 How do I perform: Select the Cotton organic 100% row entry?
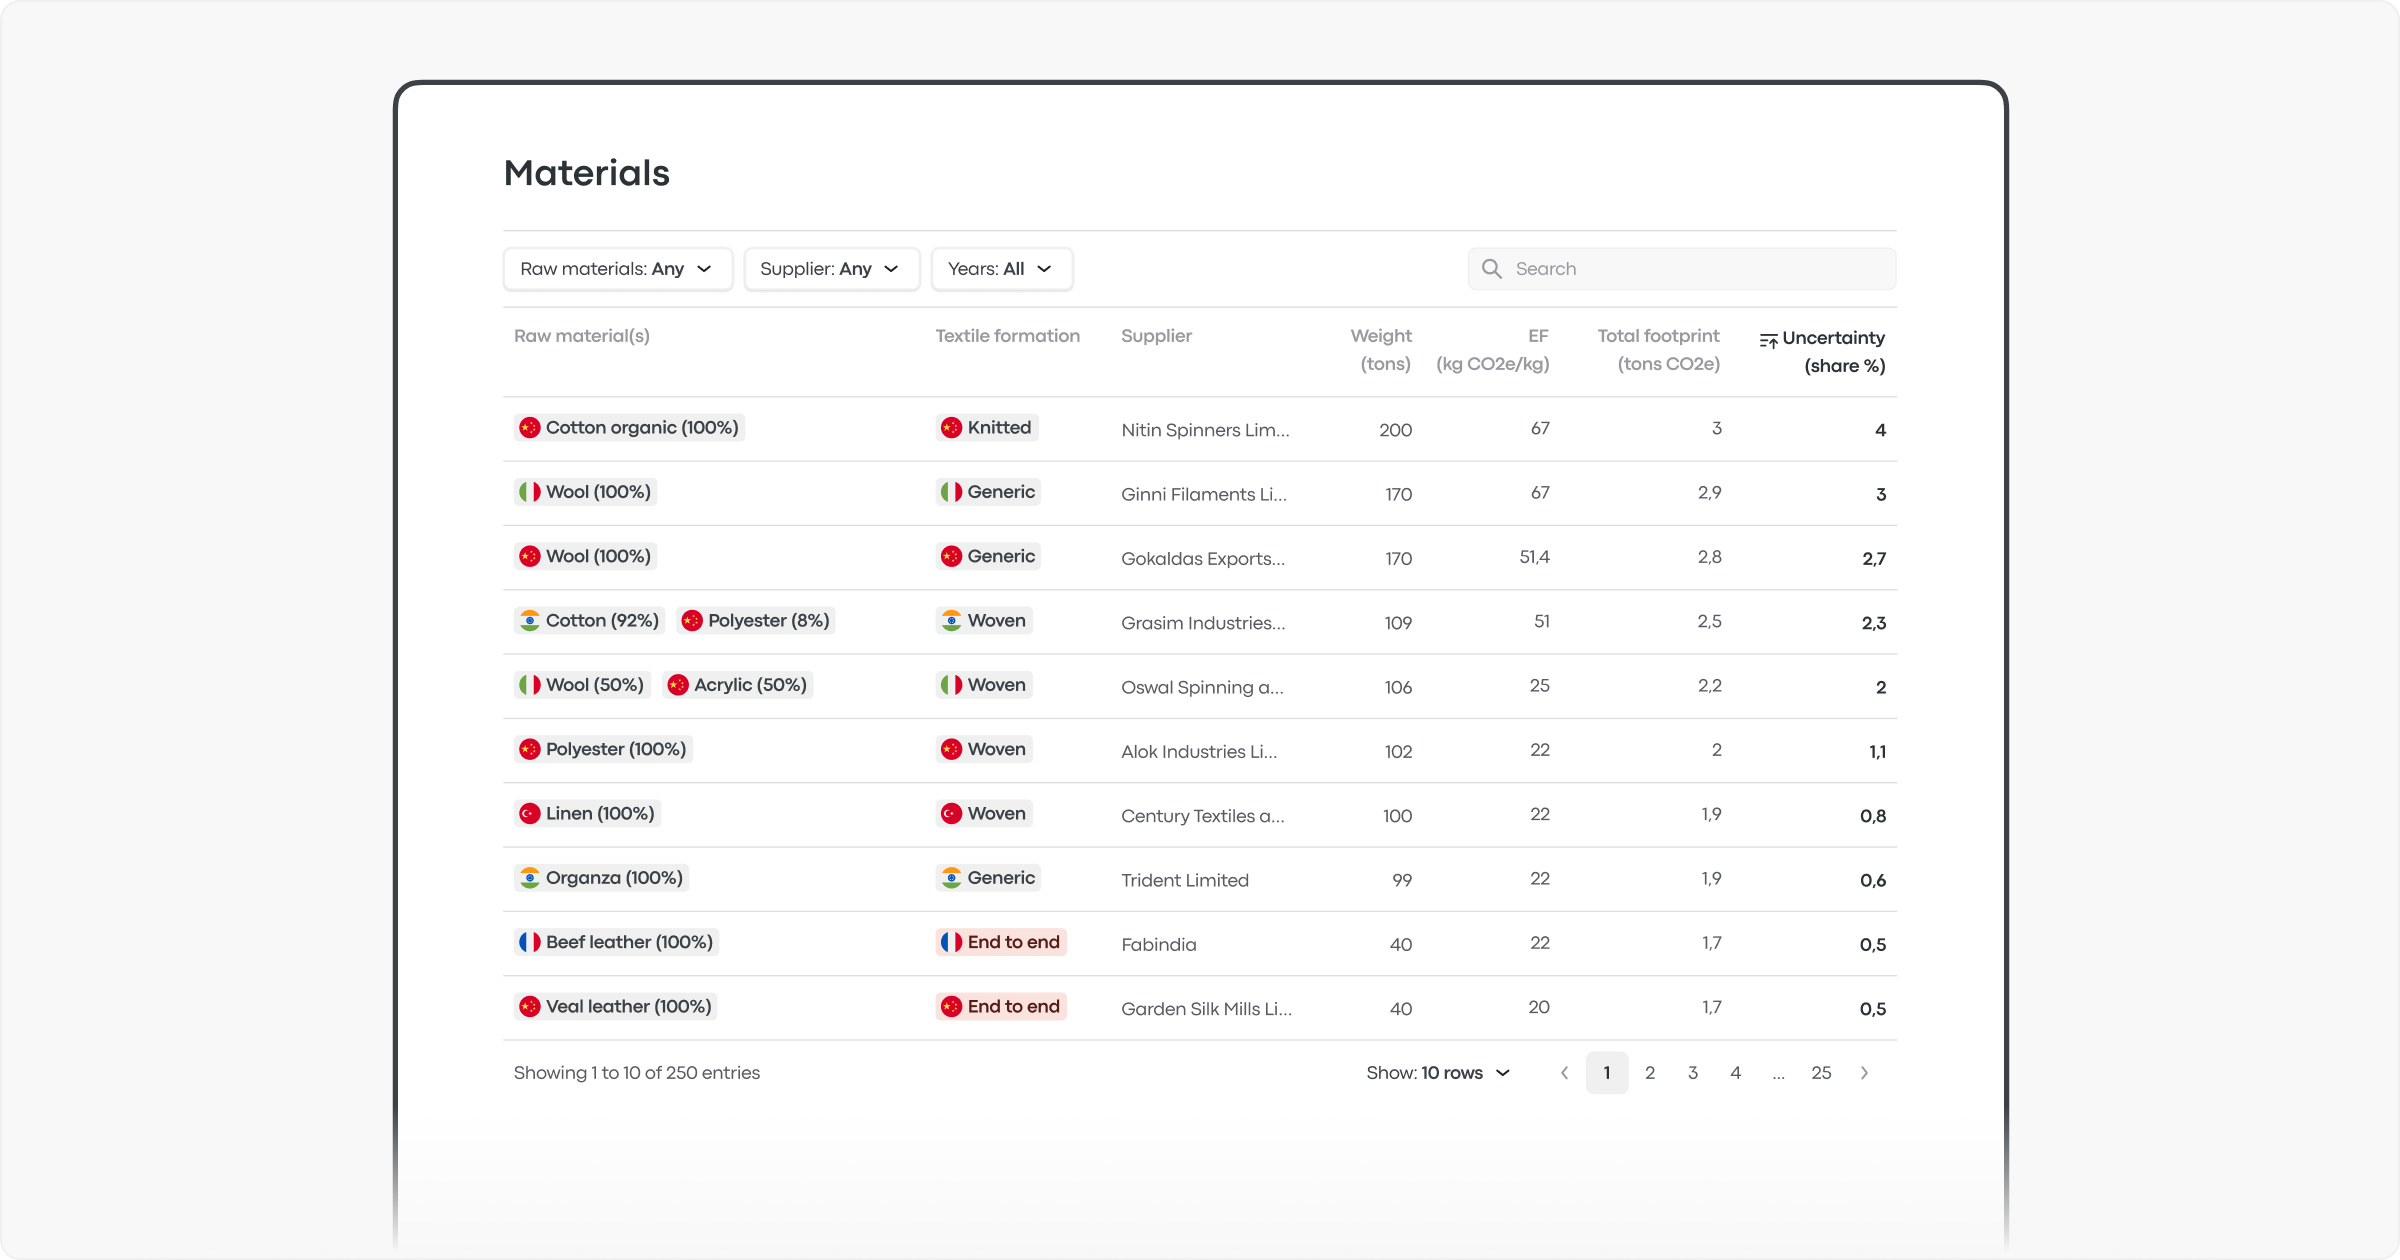tap(1202, 428)
